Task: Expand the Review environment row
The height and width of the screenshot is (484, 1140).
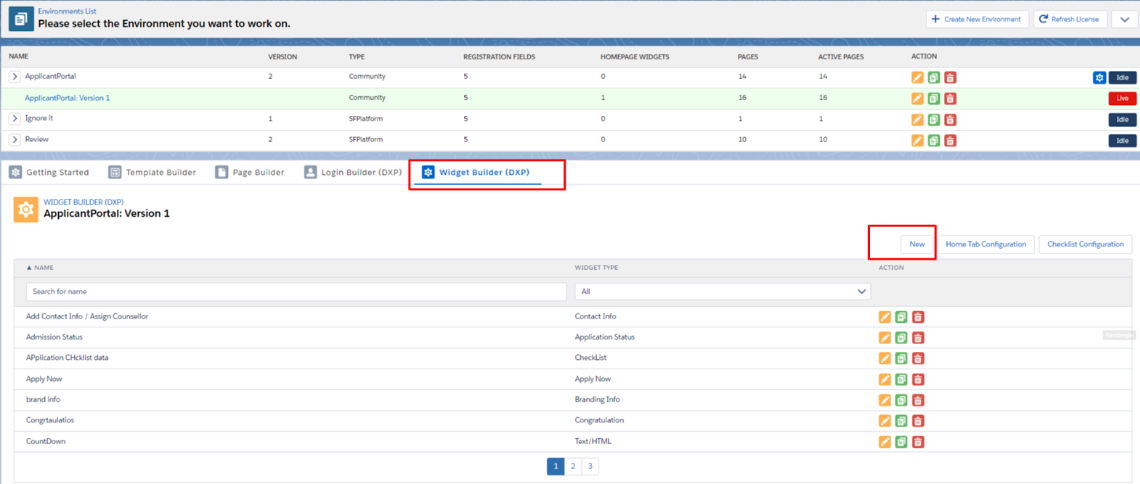Action: coord(15,140)
